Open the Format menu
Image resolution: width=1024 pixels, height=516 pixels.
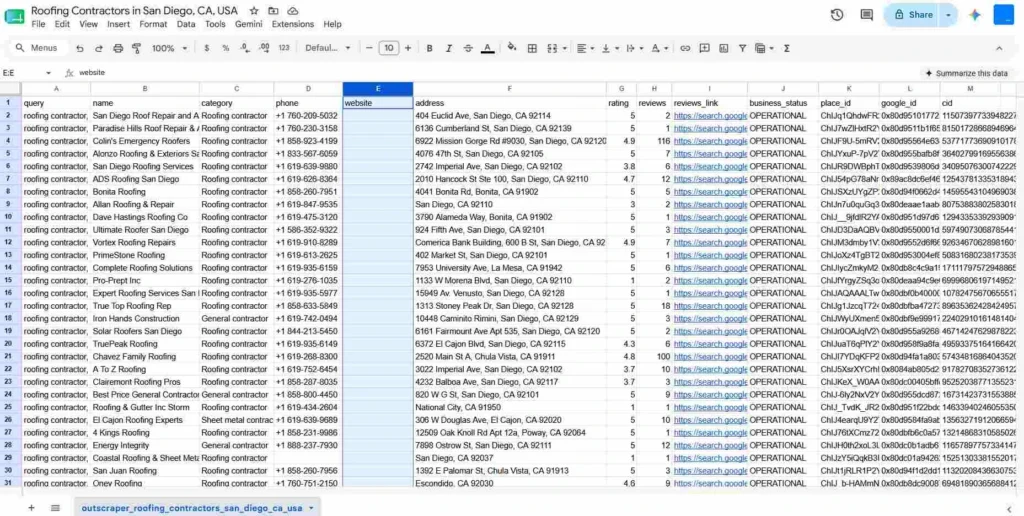(x=153, y=24)
